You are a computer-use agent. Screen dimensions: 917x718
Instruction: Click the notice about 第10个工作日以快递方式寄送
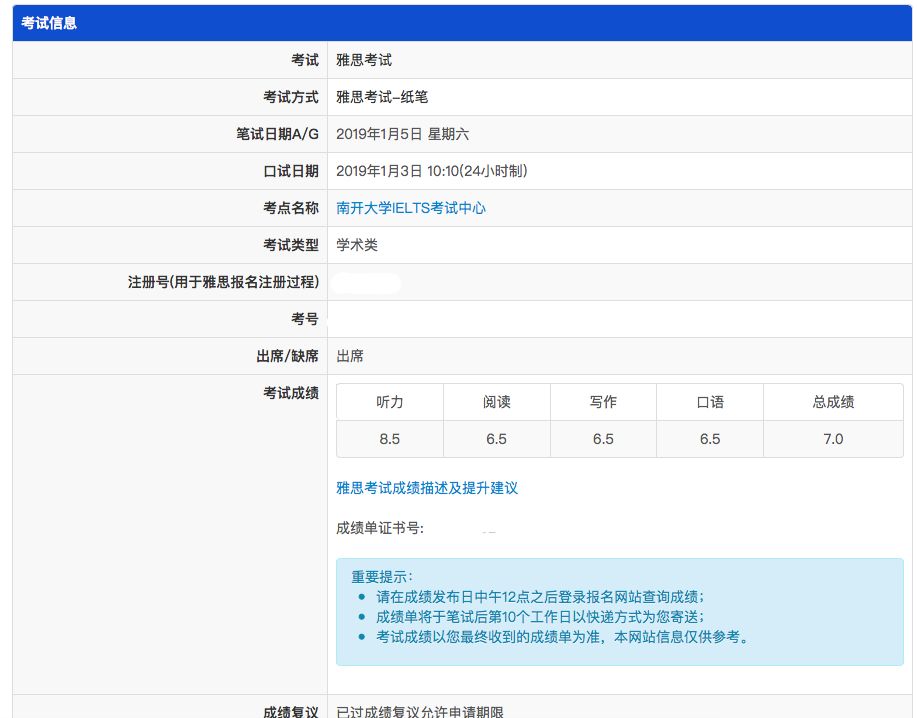(x=540, y=617)
